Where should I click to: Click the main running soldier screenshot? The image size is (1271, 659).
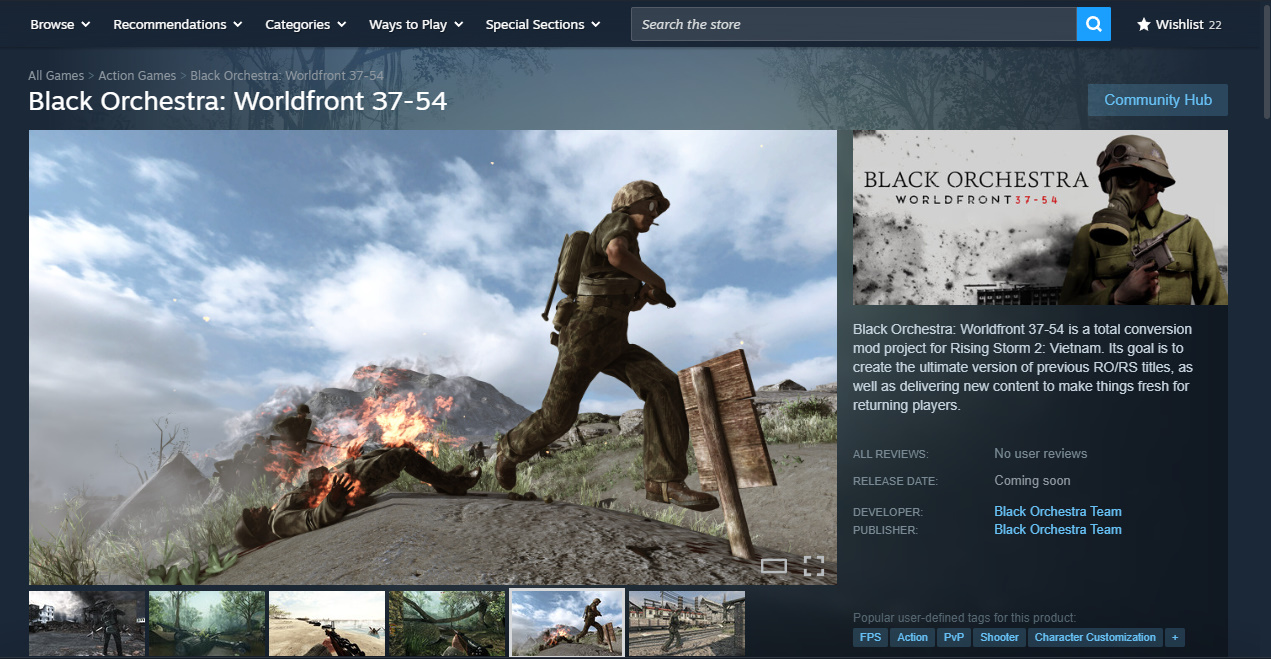point(433,357)
